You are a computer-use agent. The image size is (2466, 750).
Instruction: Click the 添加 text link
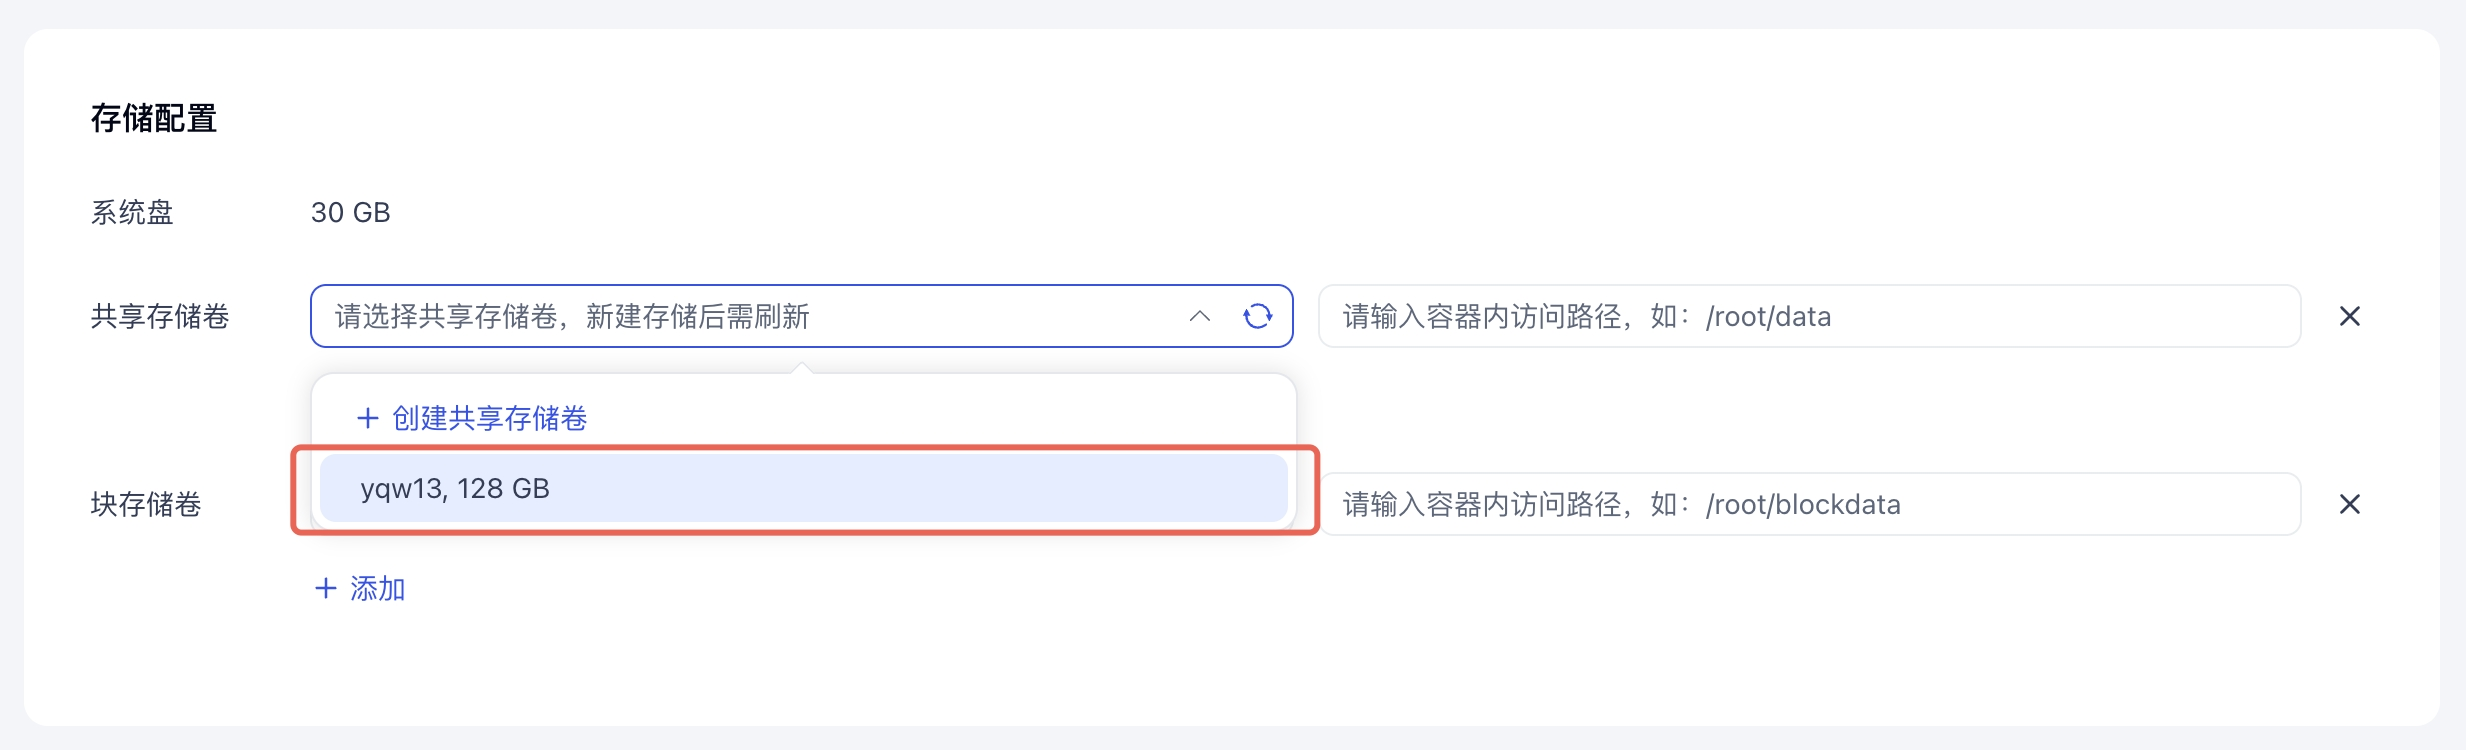click(x=378, y=588)
